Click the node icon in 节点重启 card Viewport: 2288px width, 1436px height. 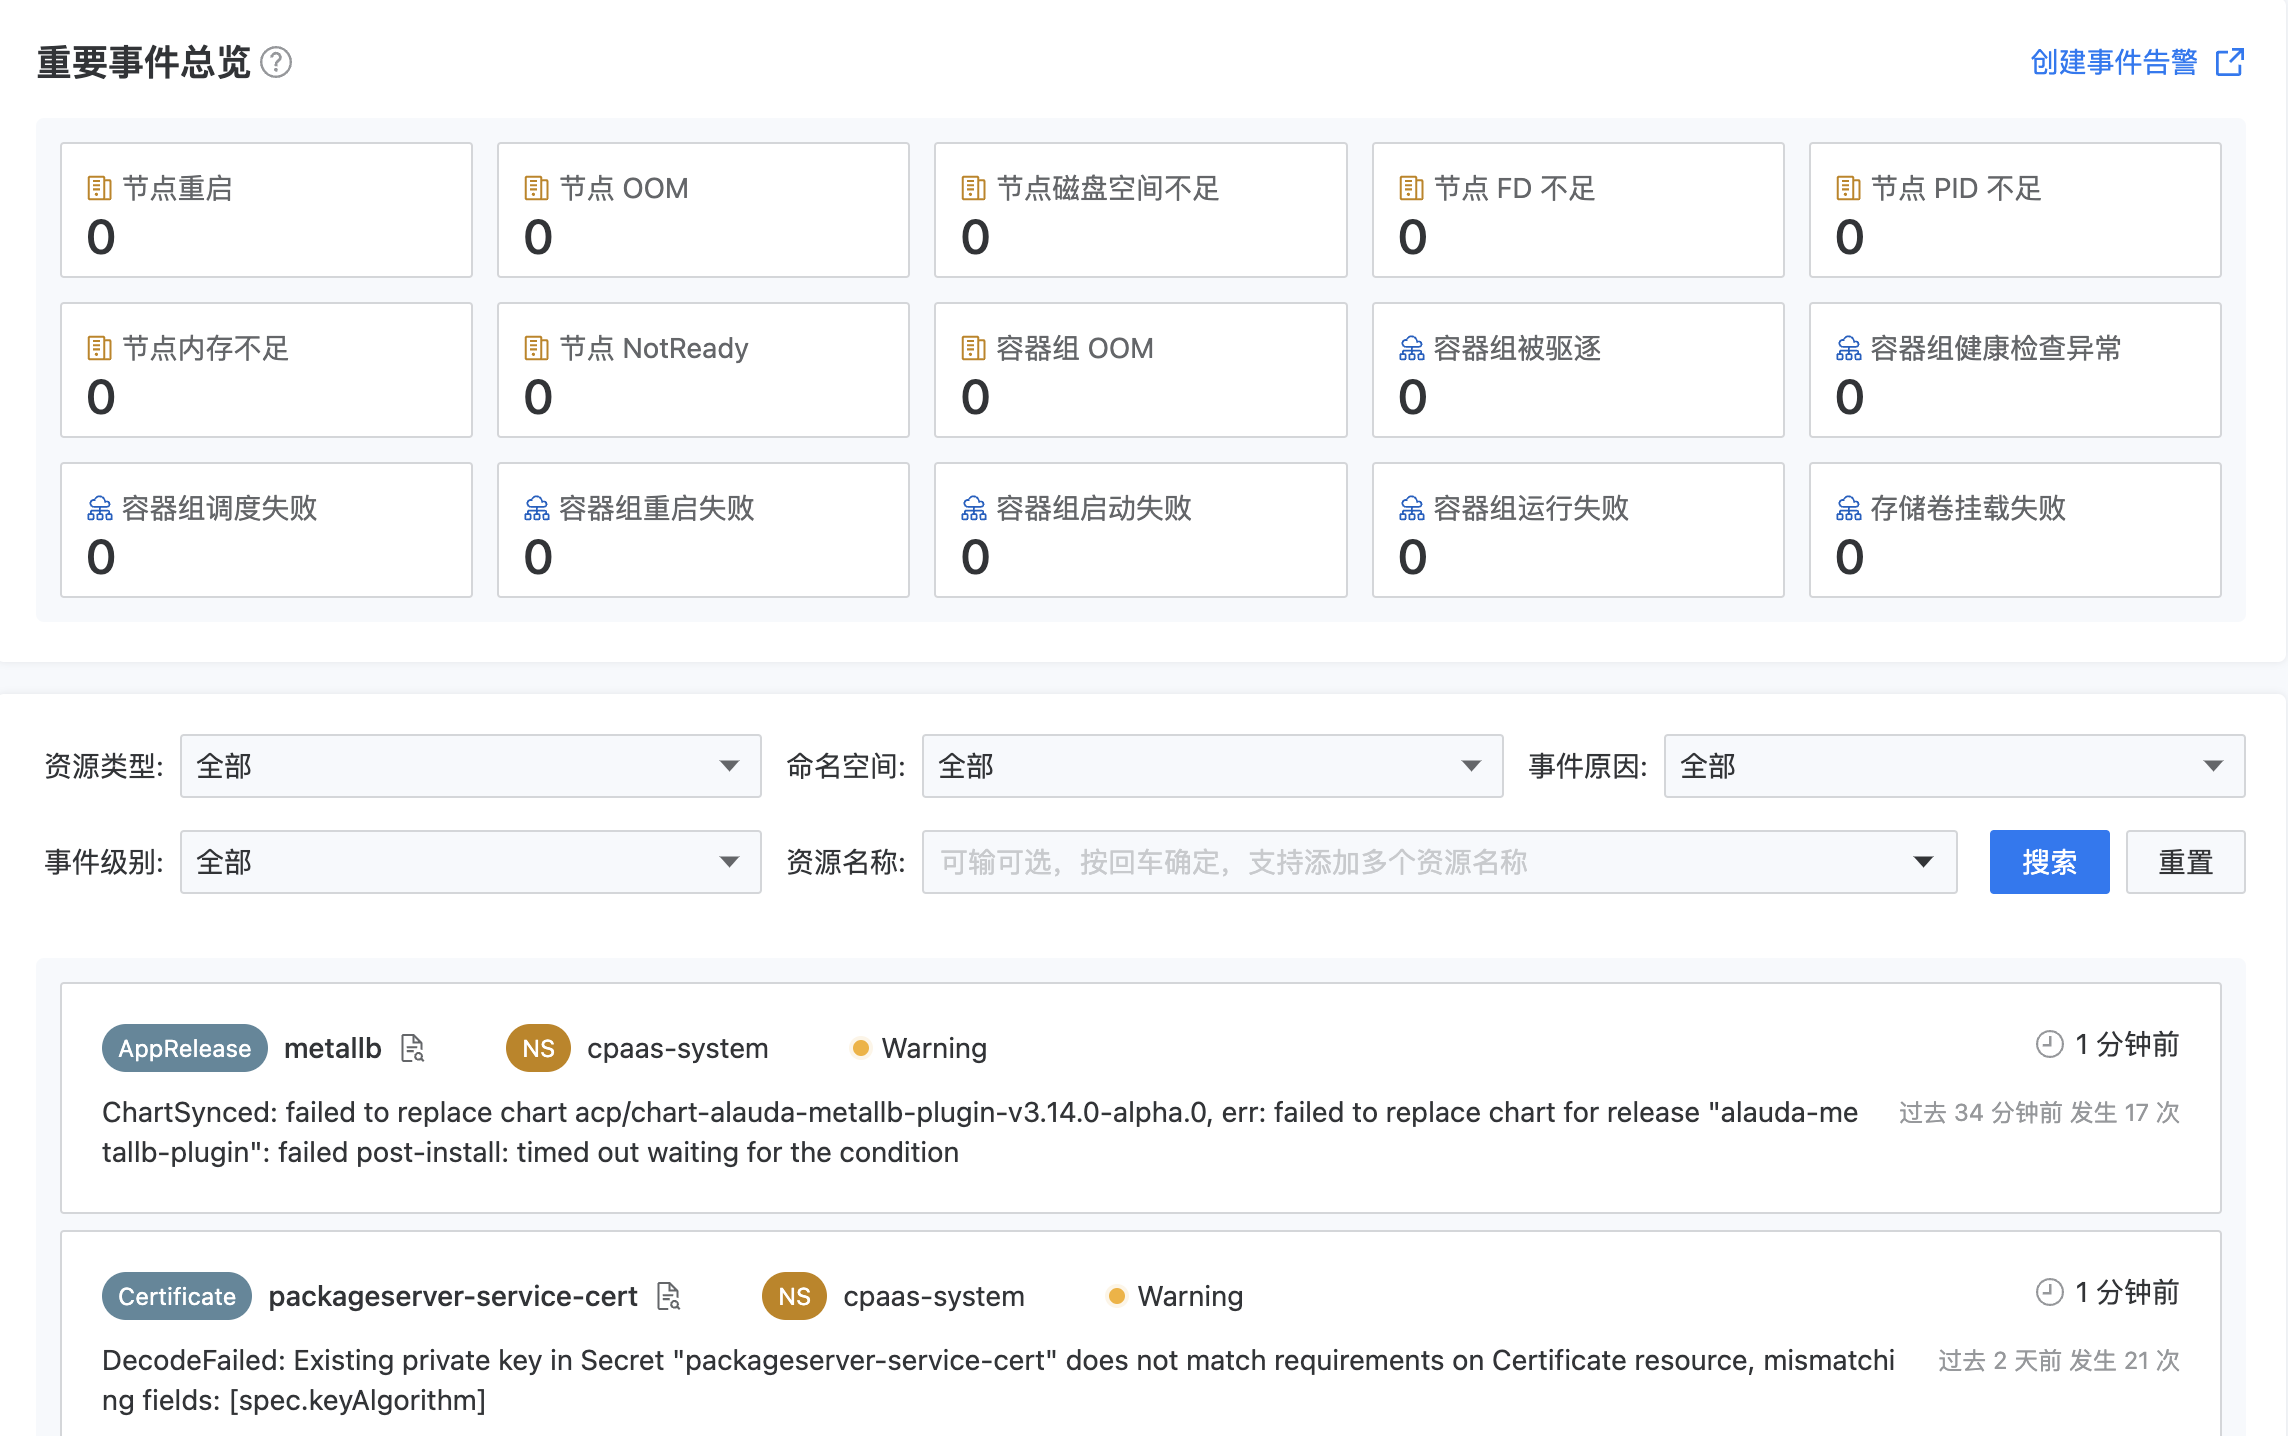coord(99,188)
